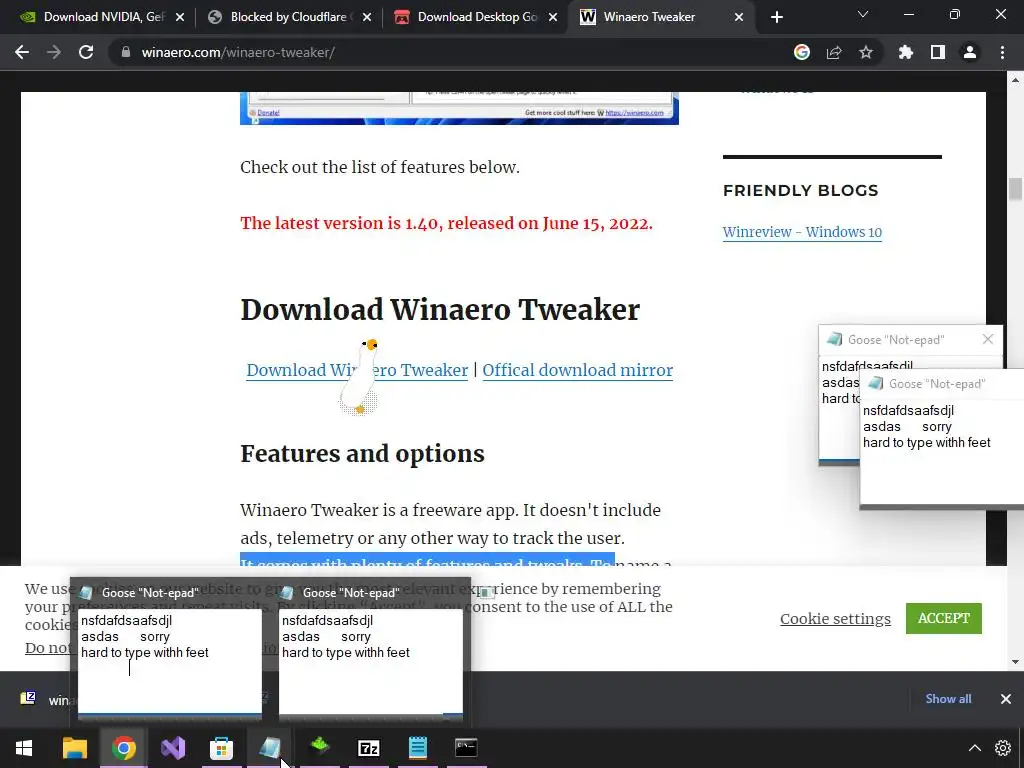Open Cookie settings
The width and height of the screenshot is (1024, 768).
pyautogui.click(x=835, y=618)
